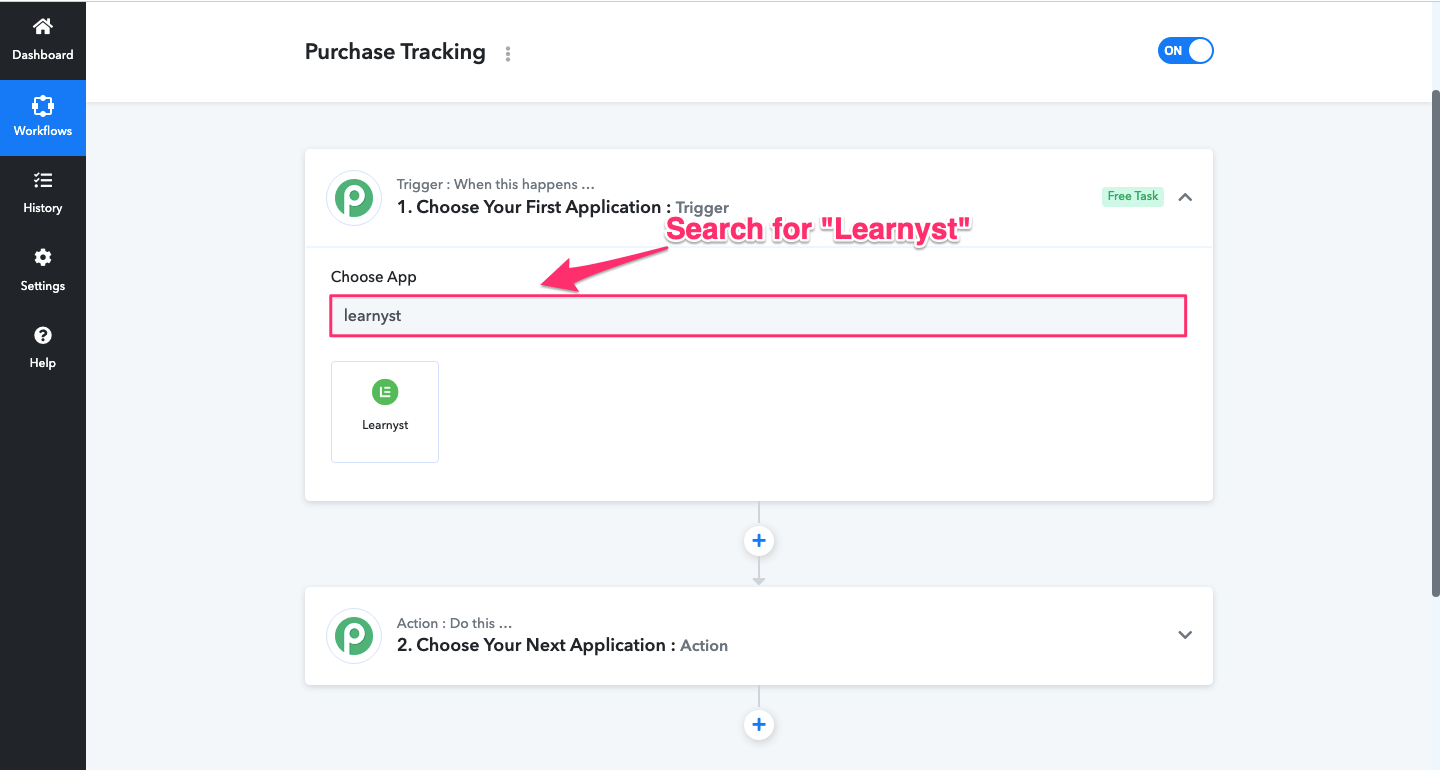
Task: Click the Free Task badge
Action: [1133, 196]
